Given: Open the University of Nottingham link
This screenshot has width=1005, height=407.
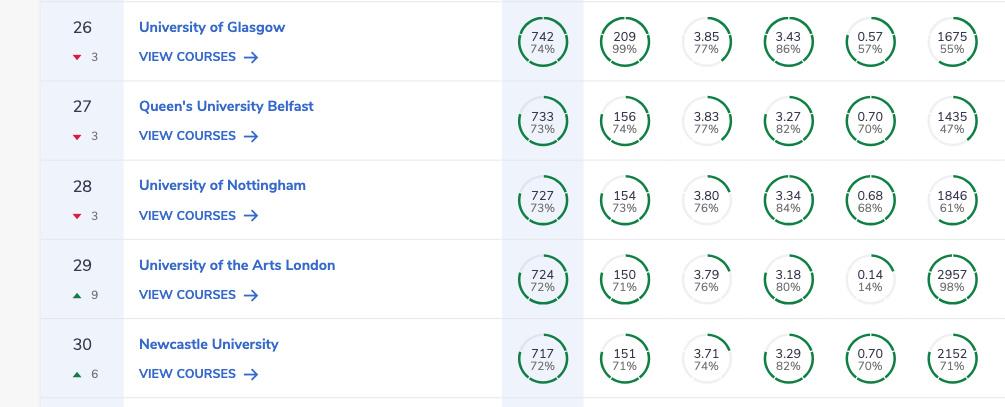Looking at the screenshot, I should click(x=222, y=185).
